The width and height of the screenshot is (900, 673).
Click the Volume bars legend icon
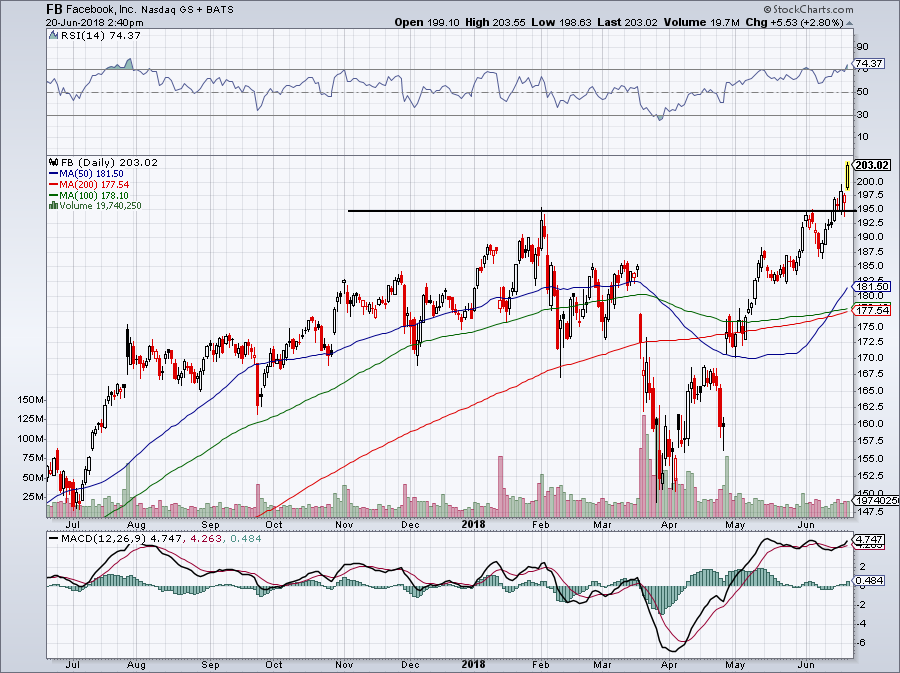[x=54, y=205]
